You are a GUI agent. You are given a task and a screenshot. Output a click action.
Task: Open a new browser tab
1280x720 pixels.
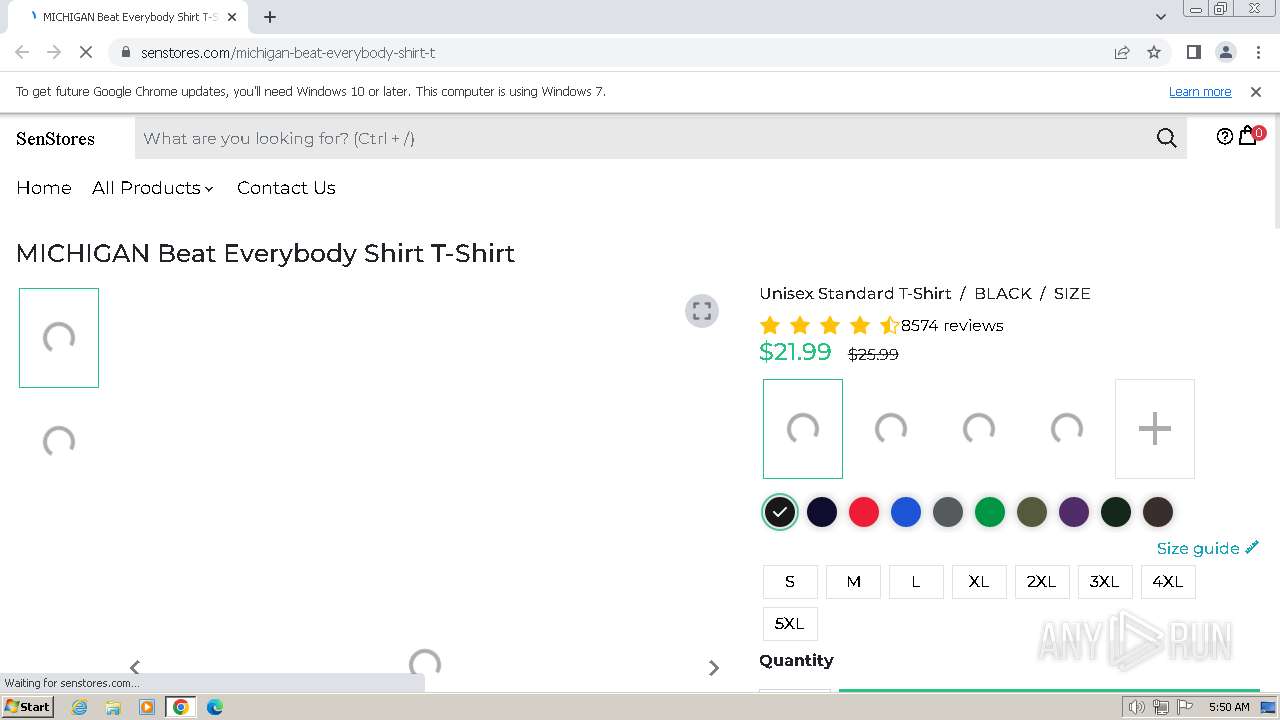270,17
